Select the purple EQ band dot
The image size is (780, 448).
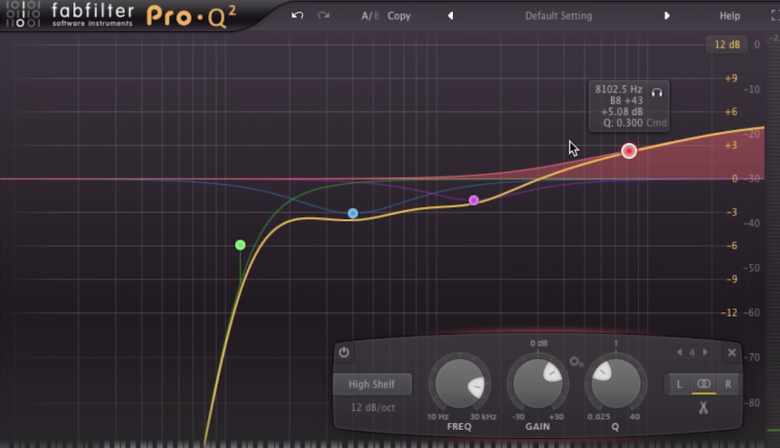pyautogui.click(x=474, y=200)
